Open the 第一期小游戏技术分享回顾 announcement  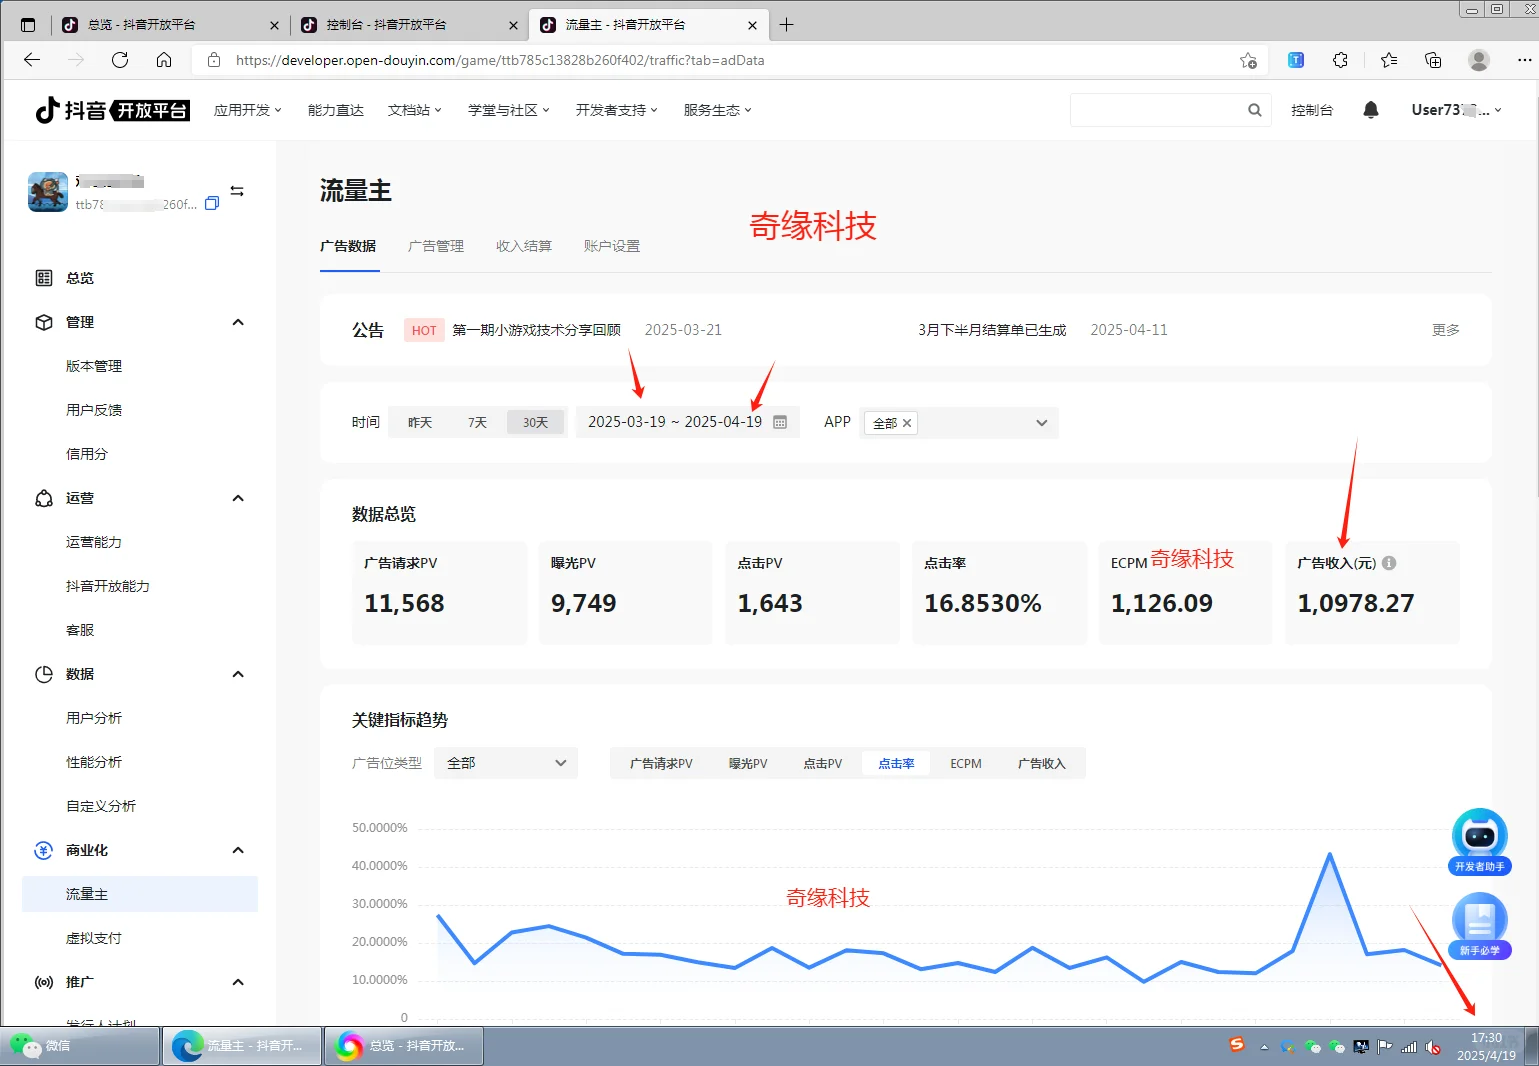pos(537,329)
